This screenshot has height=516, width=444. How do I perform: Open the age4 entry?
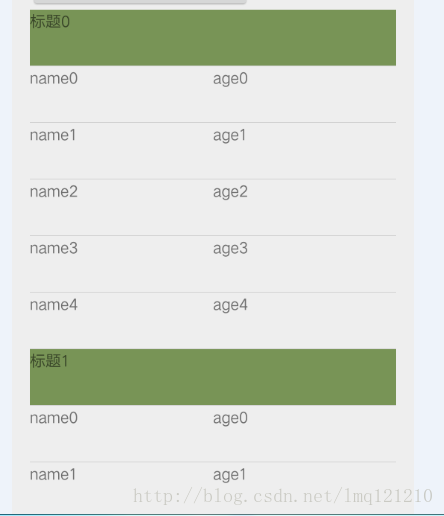[230, 306]
